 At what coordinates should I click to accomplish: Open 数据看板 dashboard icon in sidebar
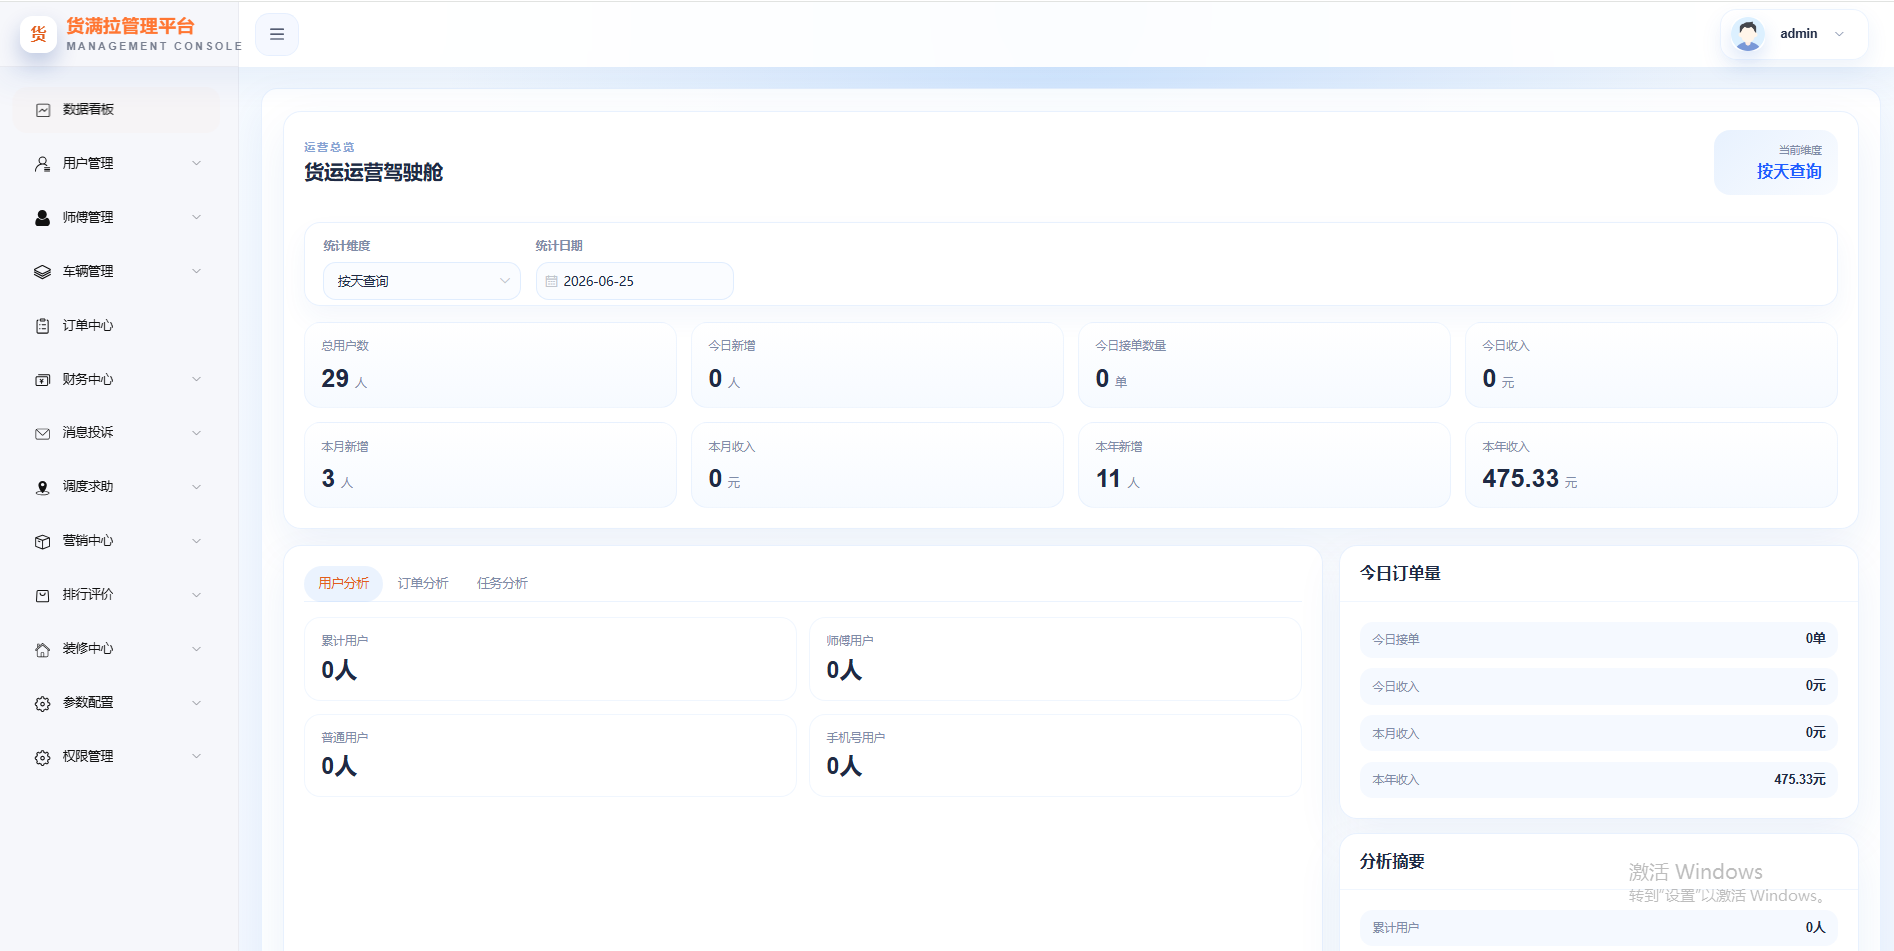43,110
